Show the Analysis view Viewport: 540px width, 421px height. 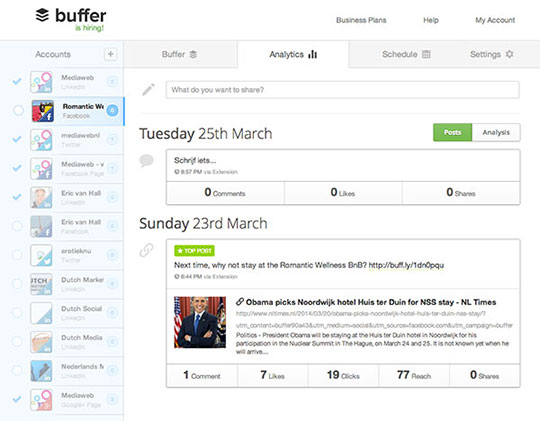496,132
